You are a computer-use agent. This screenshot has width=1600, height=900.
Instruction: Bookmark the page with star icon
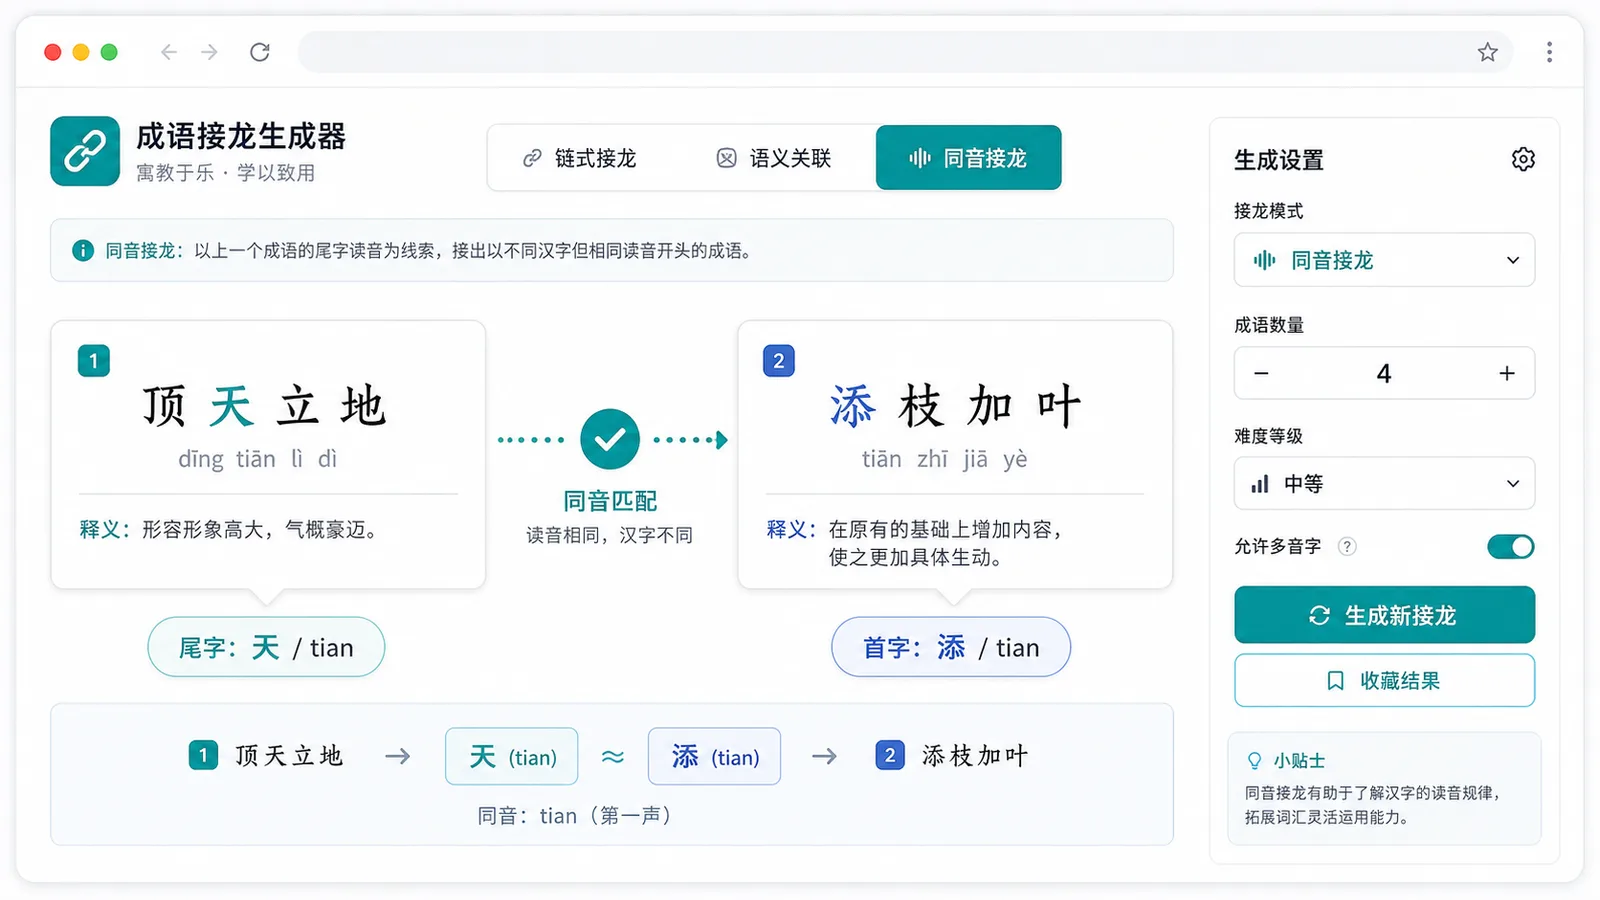coord(1488,52)
